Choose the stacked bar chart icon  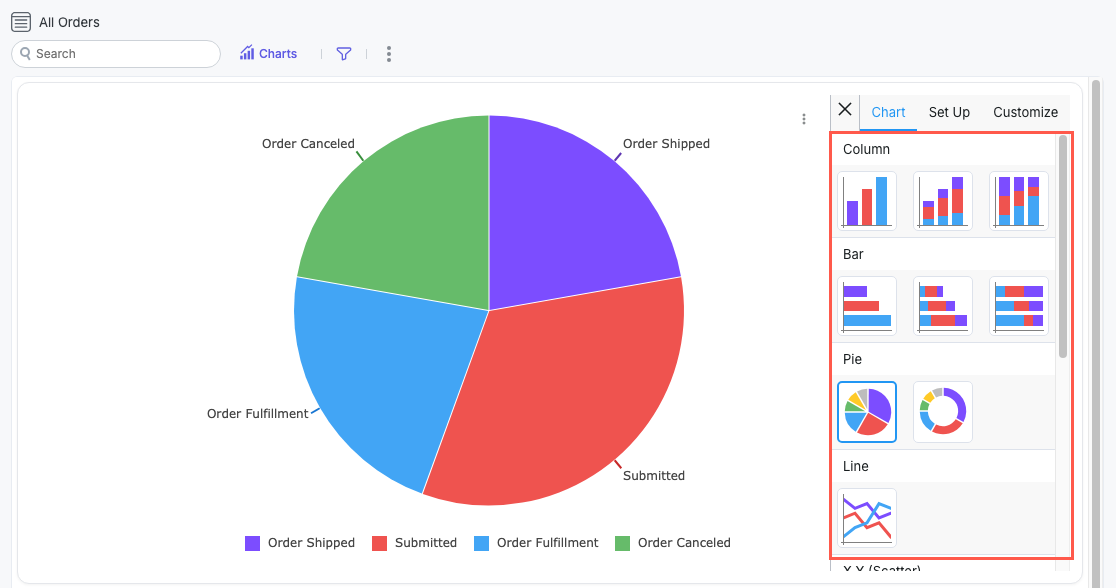point(942,305)
